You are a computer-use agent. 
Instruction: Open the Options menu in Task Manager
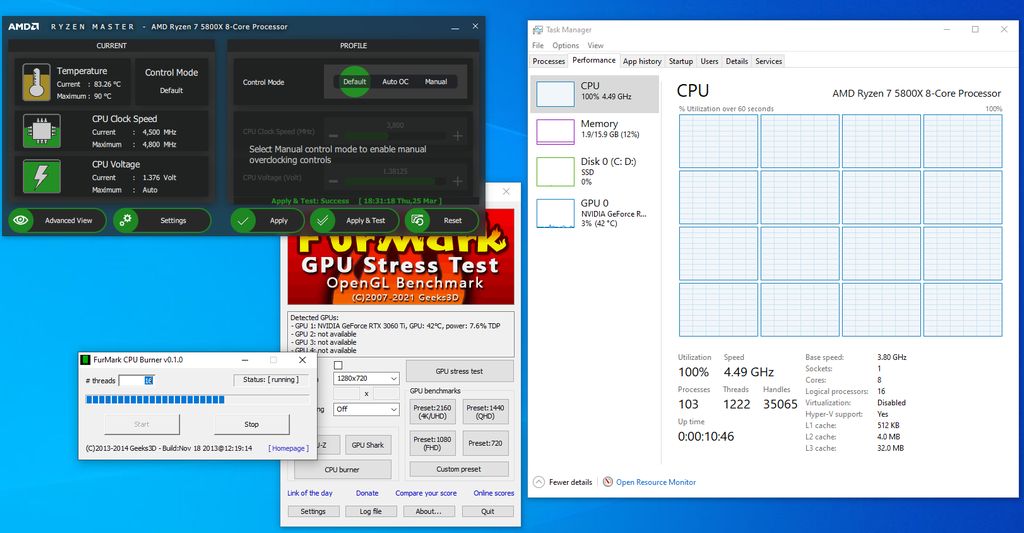click(566, 46)
